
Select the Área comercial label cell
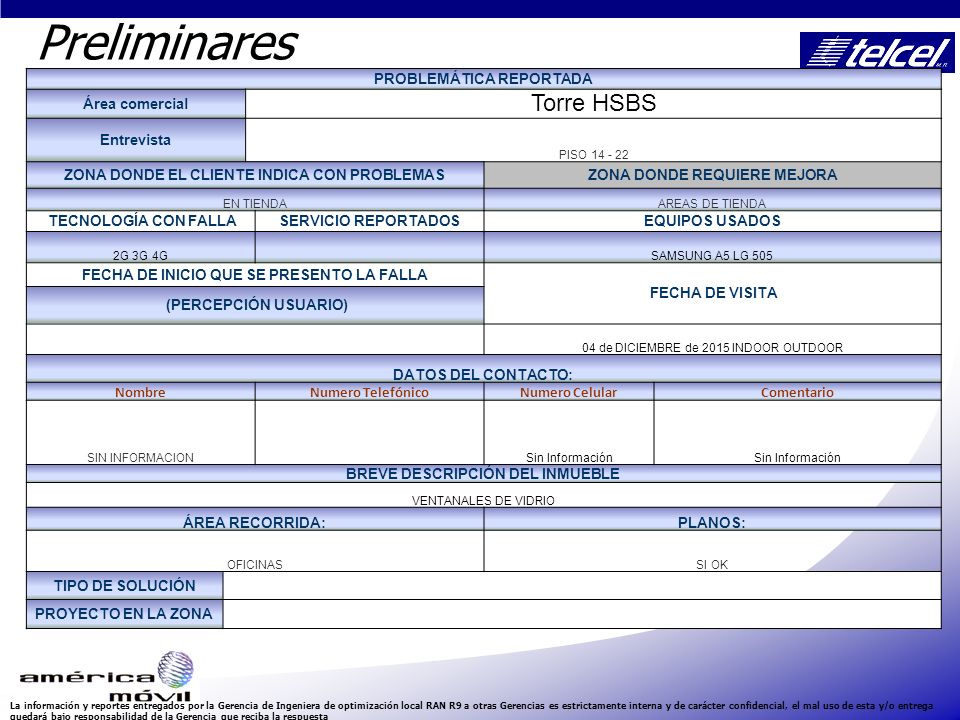135,103
